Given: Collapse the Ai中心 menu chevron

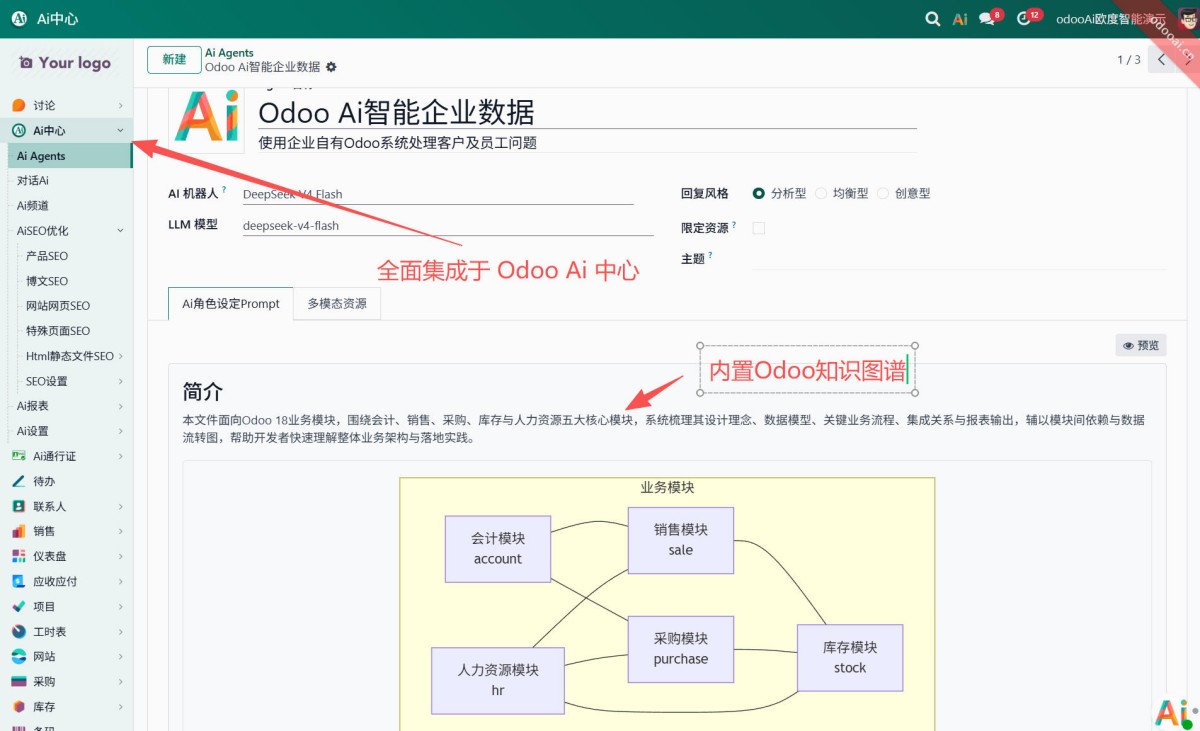Looking at the screenshot, I should click(x=120, y=130).
